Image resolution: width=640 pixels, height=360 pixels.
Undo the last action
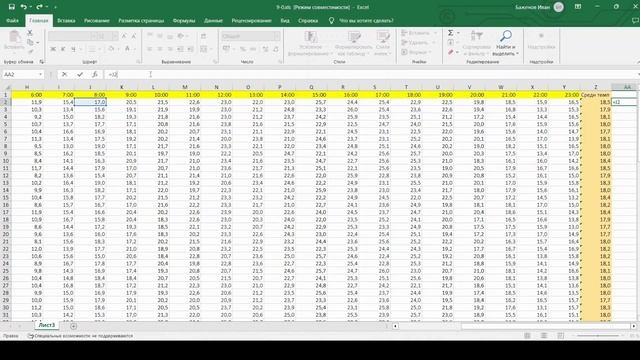[24, 7]
